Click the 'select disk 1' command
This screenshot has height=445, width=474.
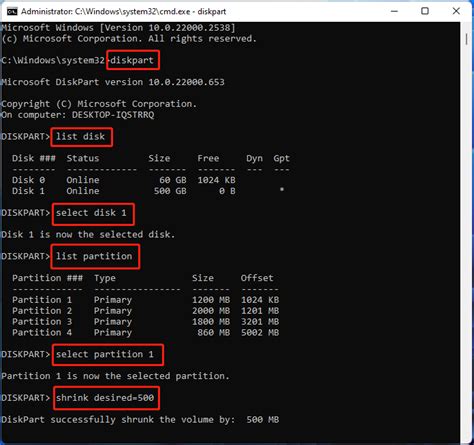91,213
